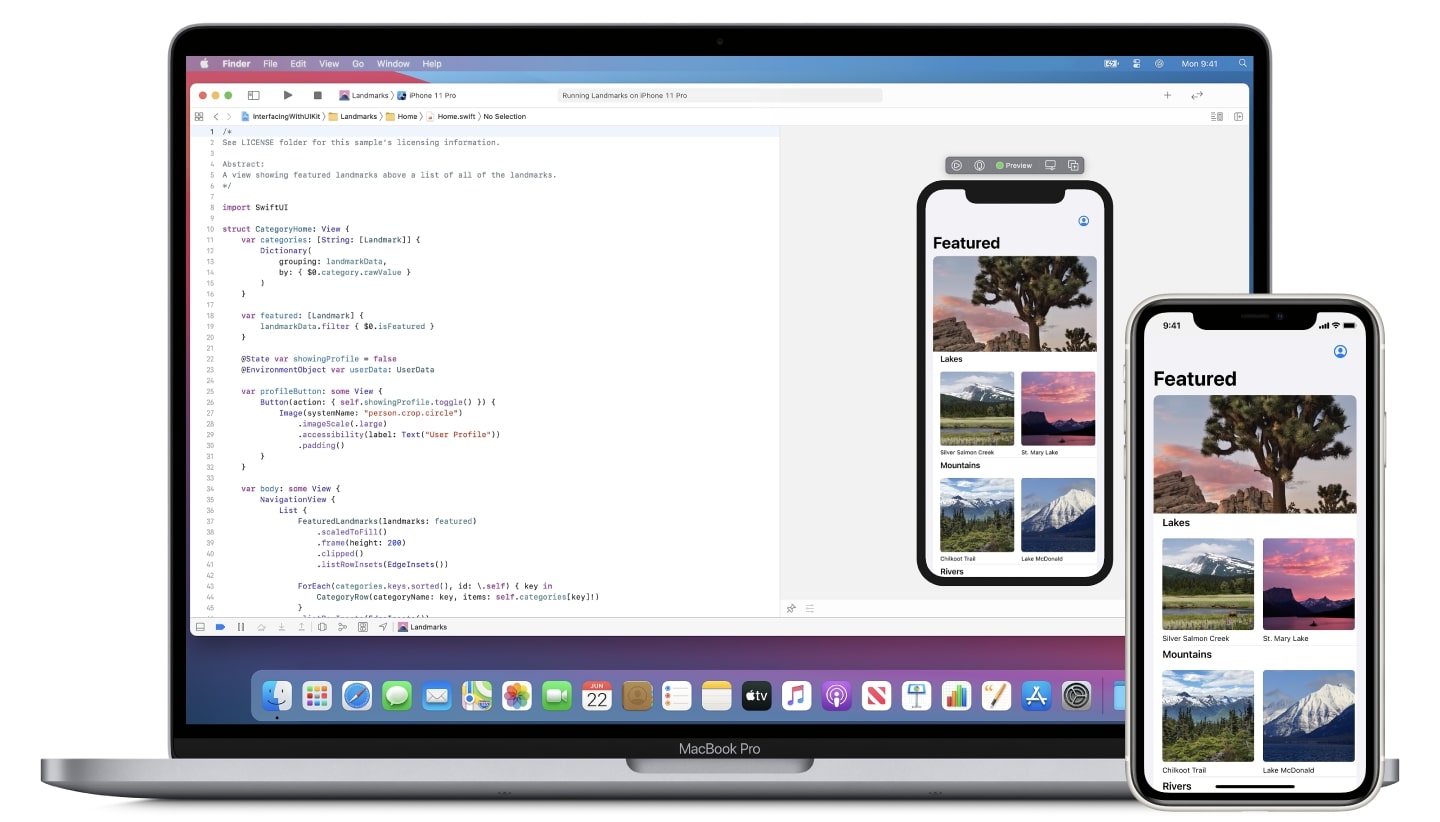
Task: Hide the debug area
Action: click(x=201, y=627)
